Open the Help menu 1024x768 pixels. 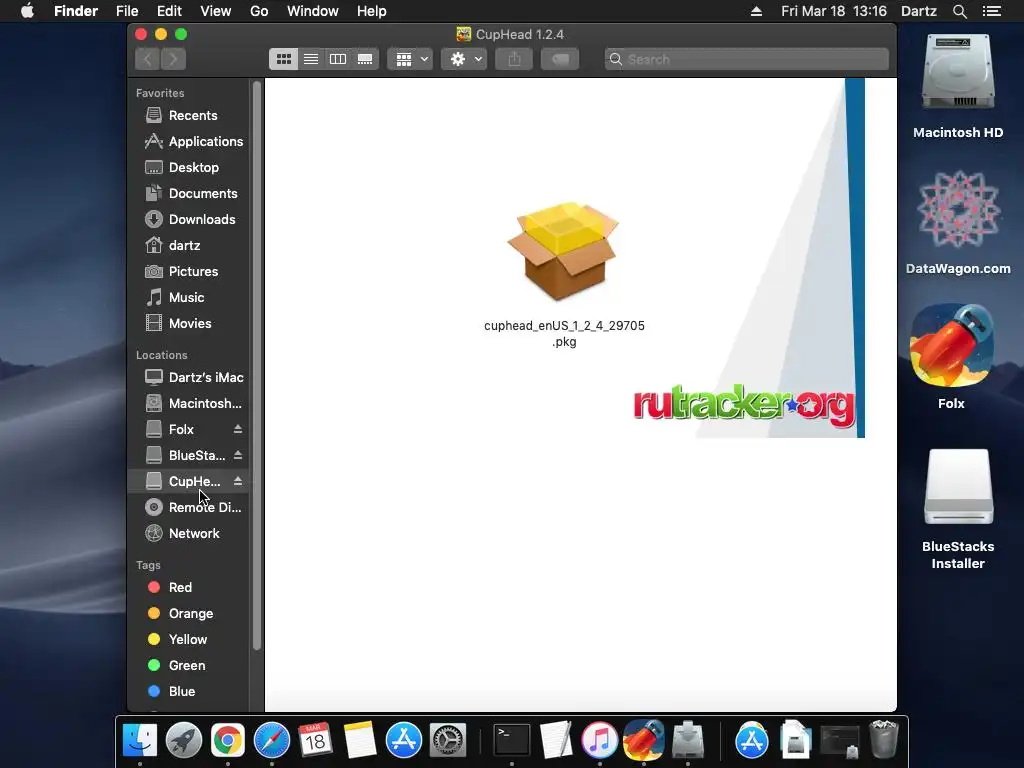click(372, 11)
